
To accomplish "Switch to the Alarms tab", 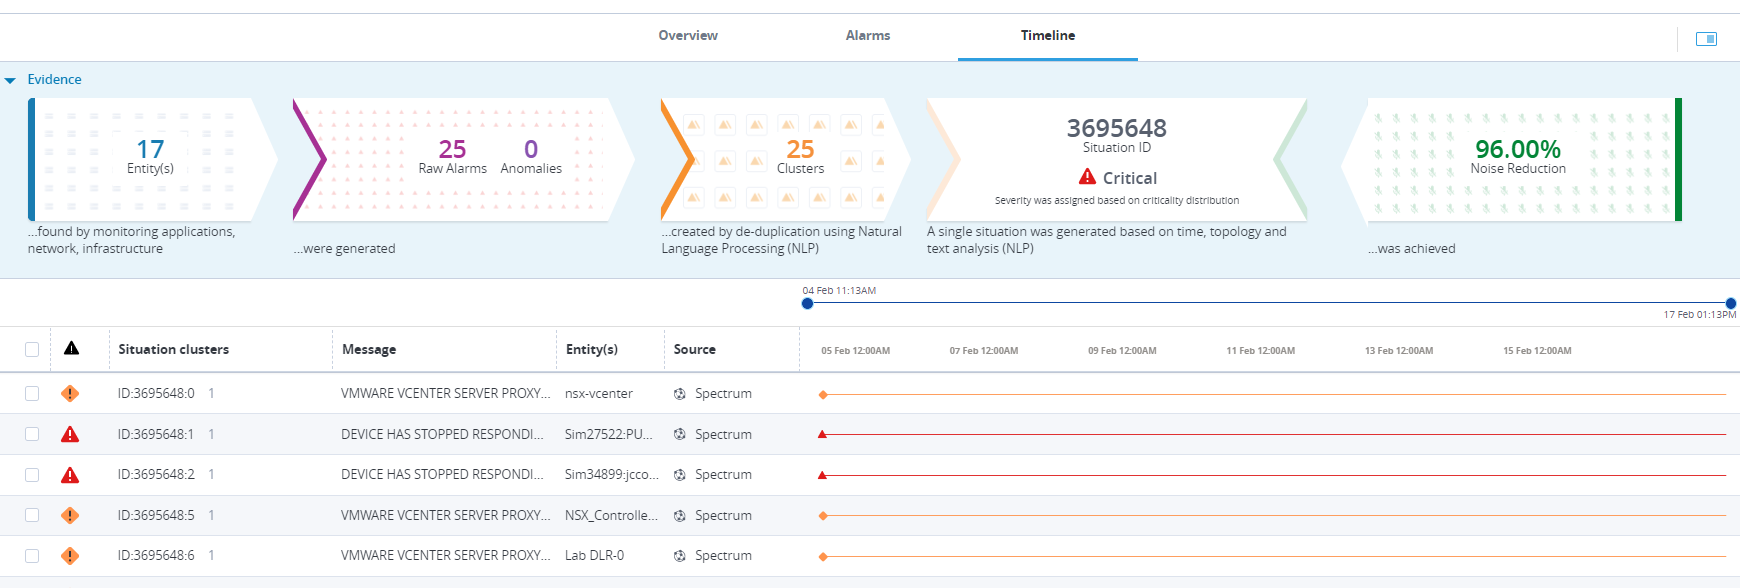I will pos(867,36).
